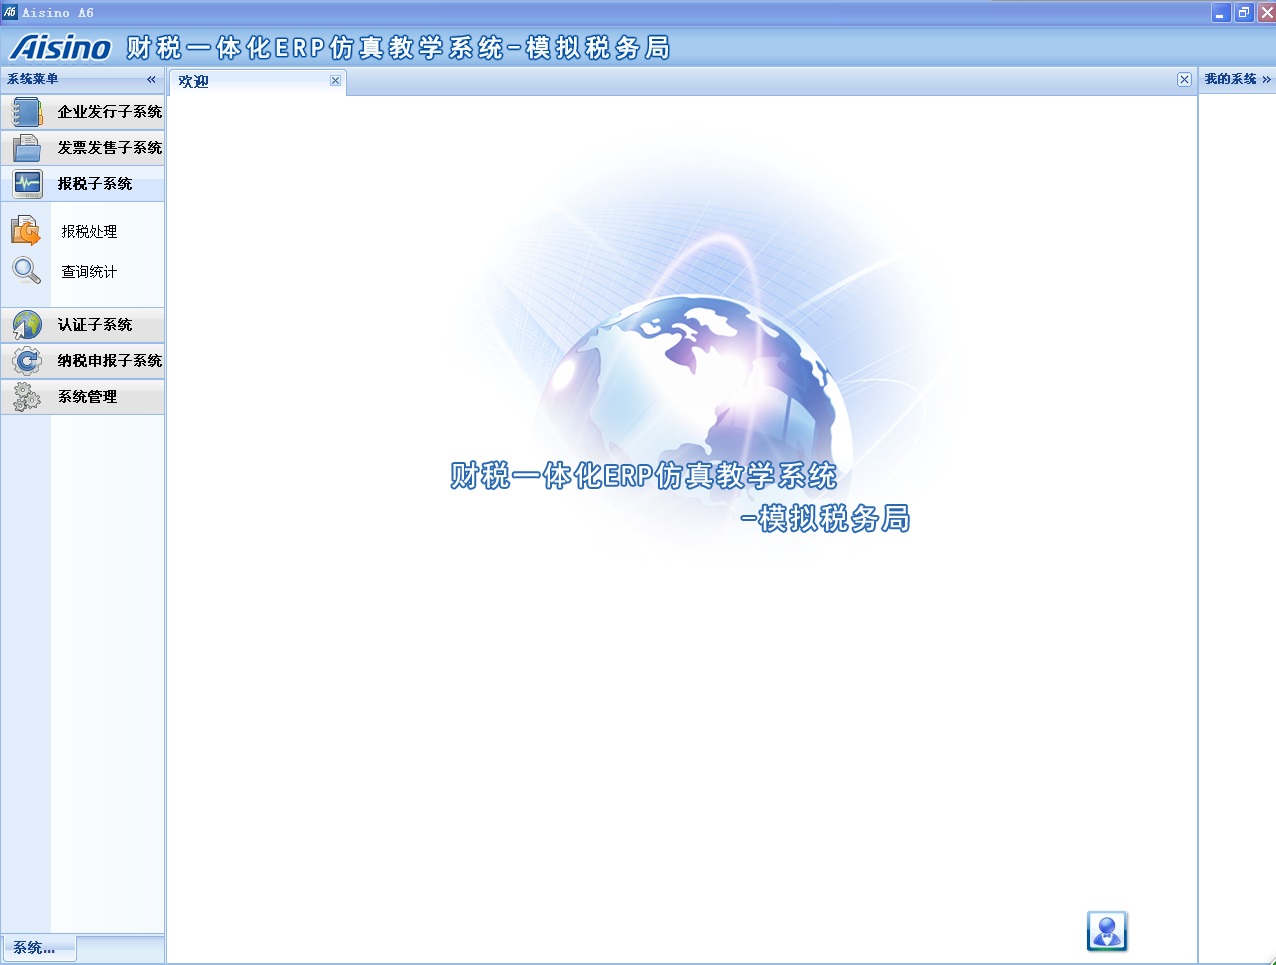Collapse the 系统菜单 panel with double chevron

click(151, 79)
